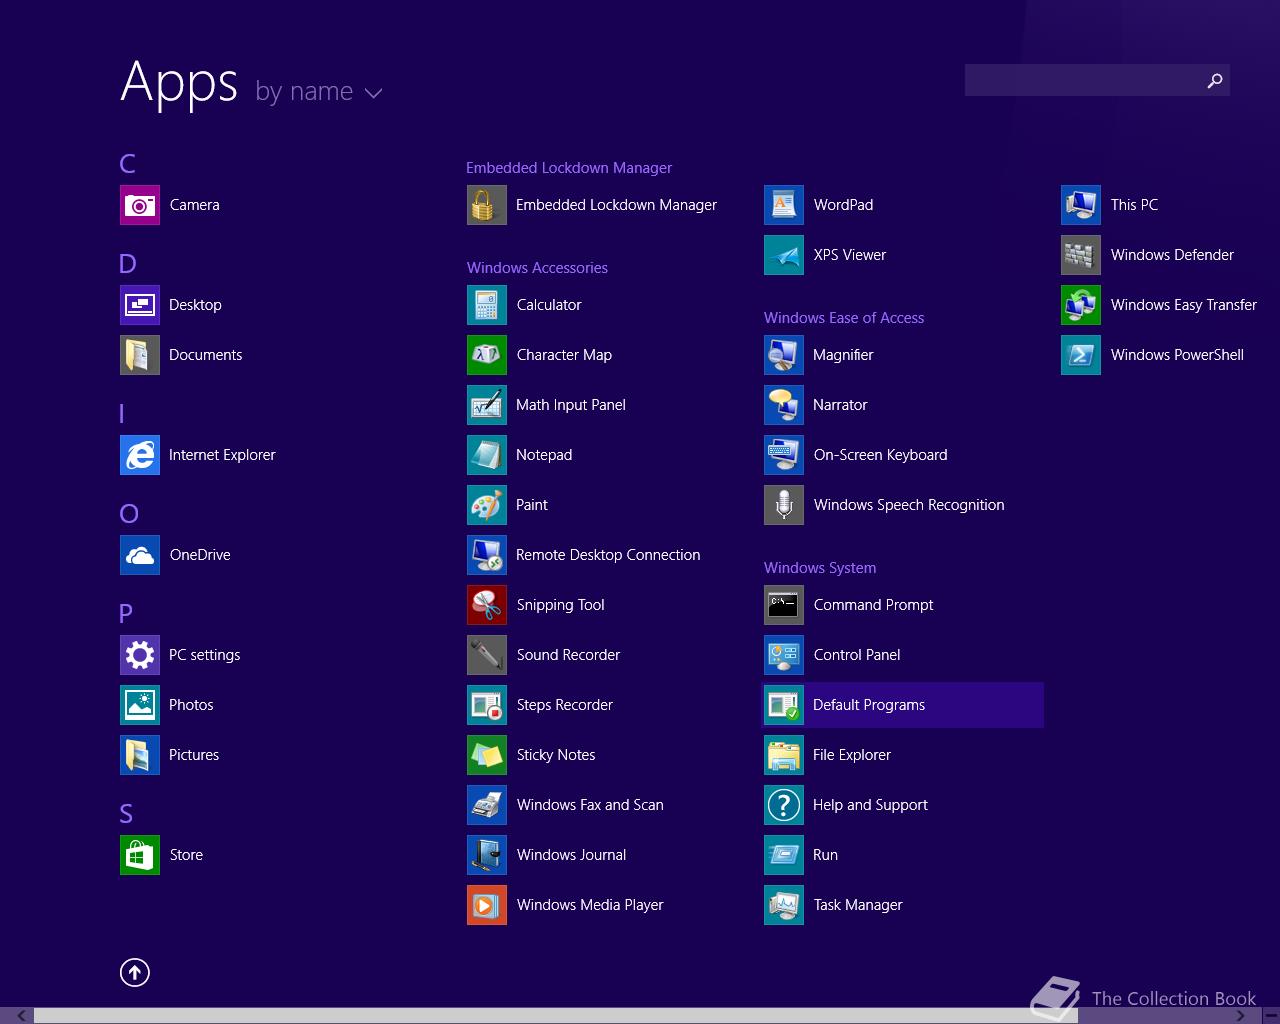This screenshot has width=1280, height=1024.
Task: Open On-Screen Keyboard icon
Action: coord(784,455)
